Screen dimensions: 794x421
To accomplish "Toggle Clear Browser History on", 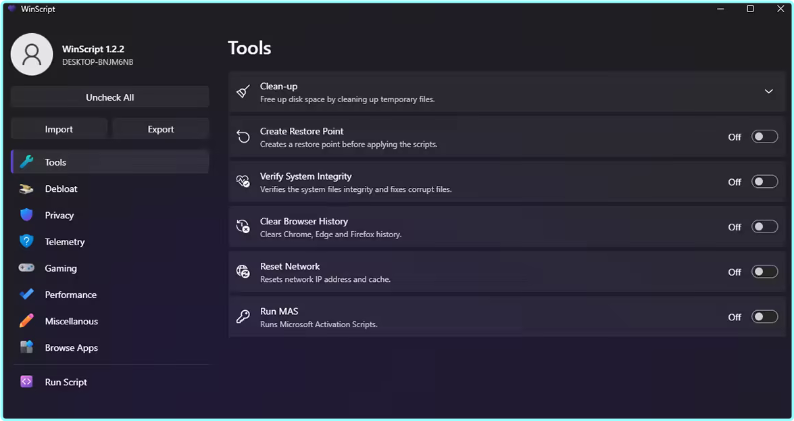I will [x=764, y=227].
